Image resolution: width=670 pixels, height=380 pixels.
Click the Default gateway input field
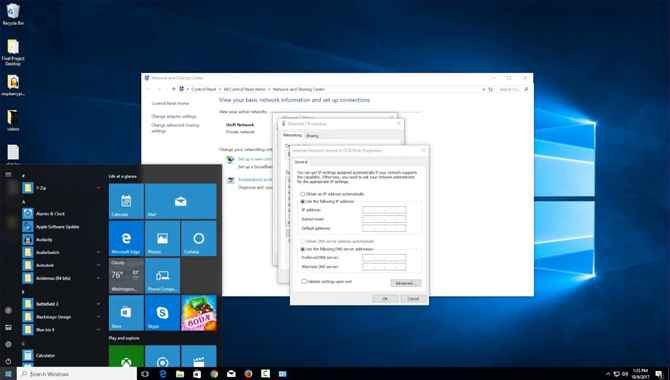click(x=384, y=228)
